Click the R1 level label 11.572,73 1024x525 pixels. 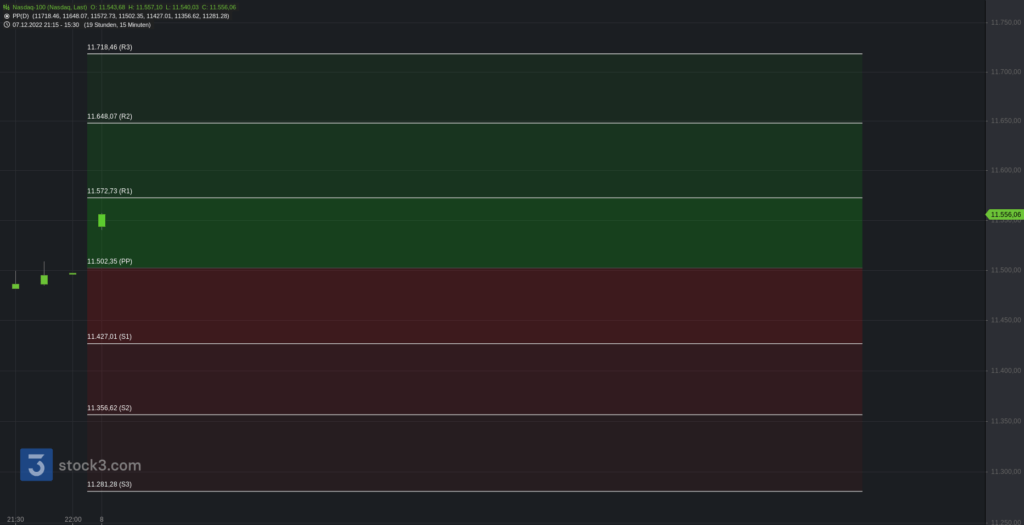(x=109, y=191)
